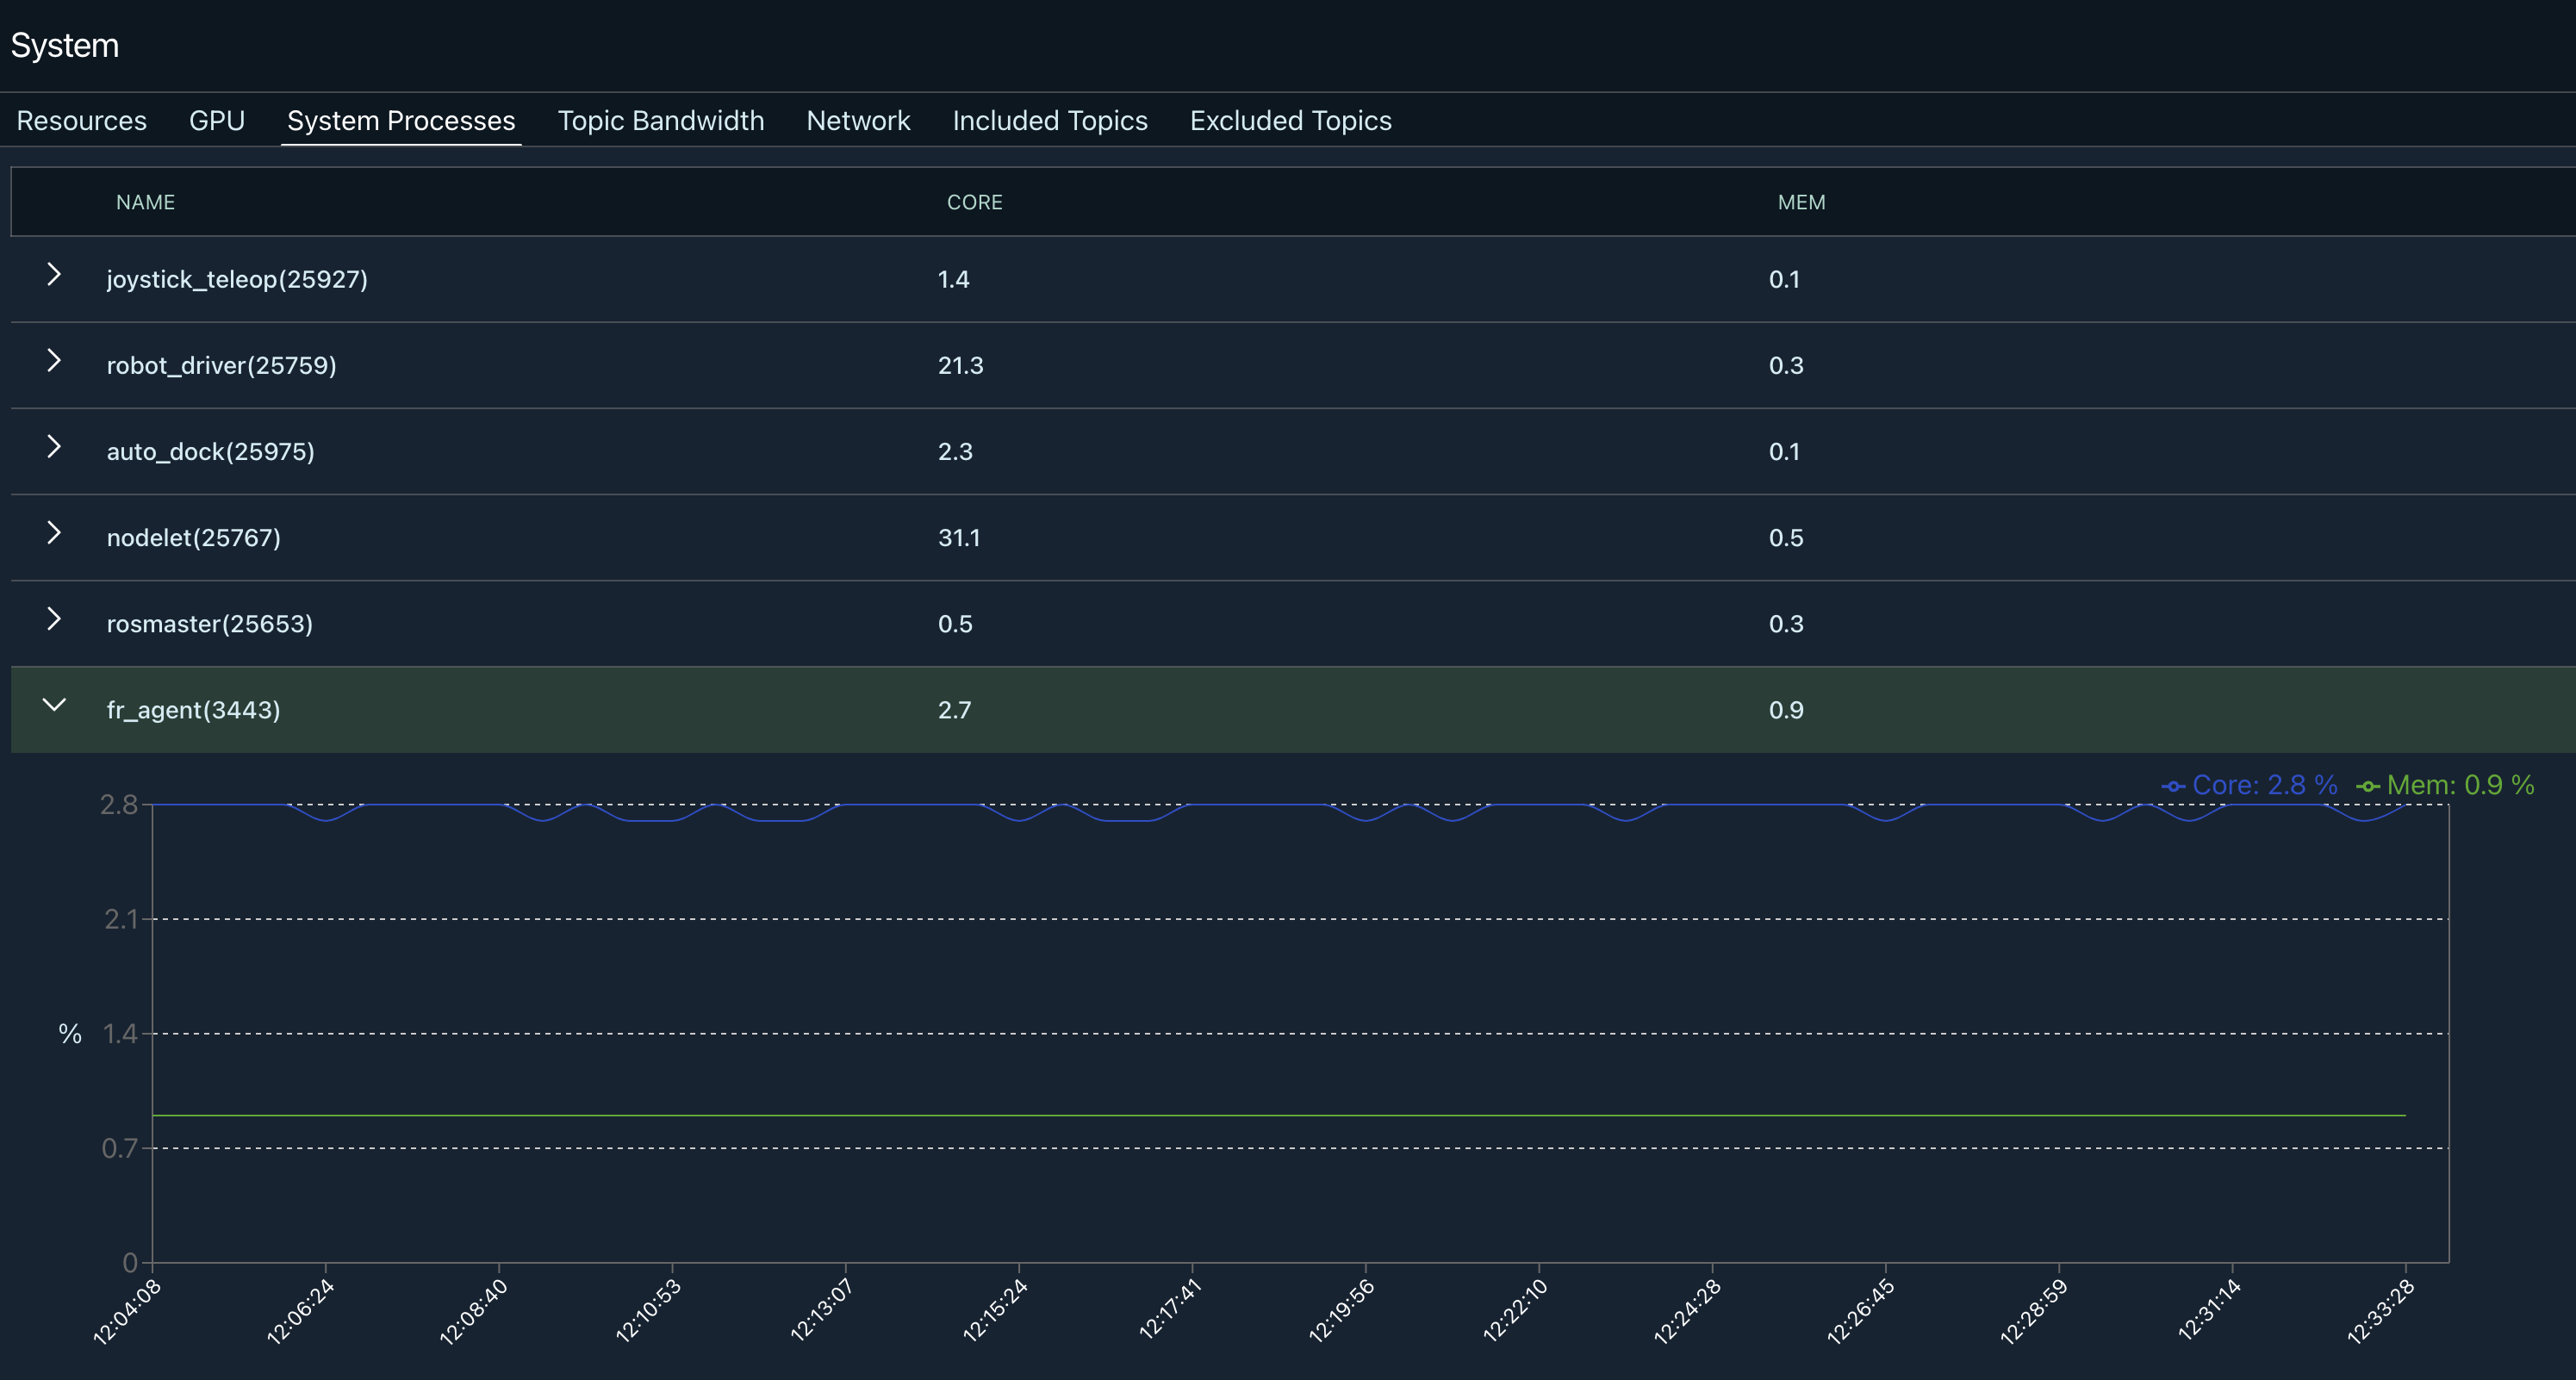Click auto_dock core value 2.3
Image resolution: width=2576 pixels, height=1380 pixels.
click(955, 451)
